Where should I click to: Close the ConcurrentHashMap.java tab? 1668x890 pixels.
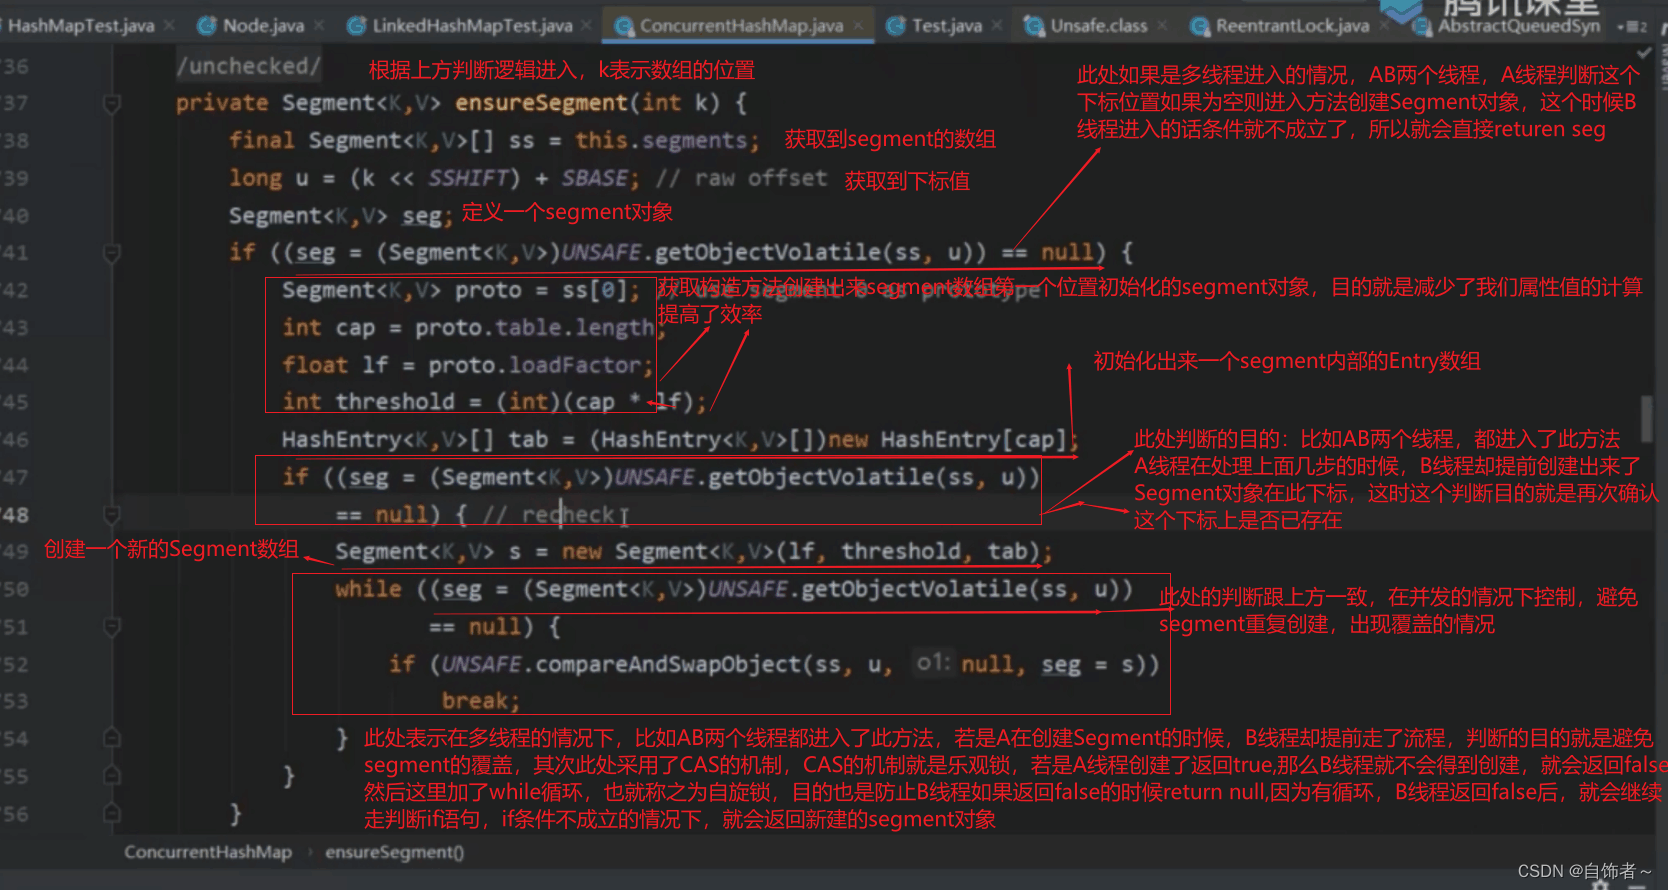(x=859, y=25)
